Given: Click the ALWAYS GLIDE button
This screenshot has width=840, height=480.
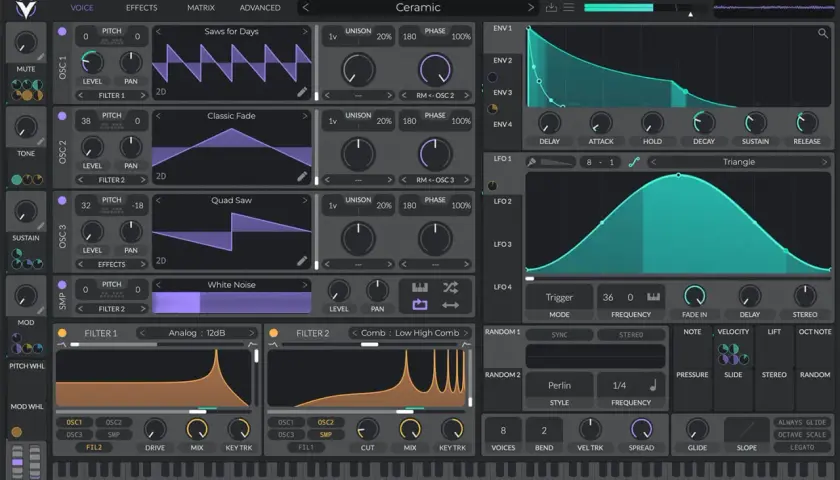Looking at the screenshot, I should coord(802,422).
